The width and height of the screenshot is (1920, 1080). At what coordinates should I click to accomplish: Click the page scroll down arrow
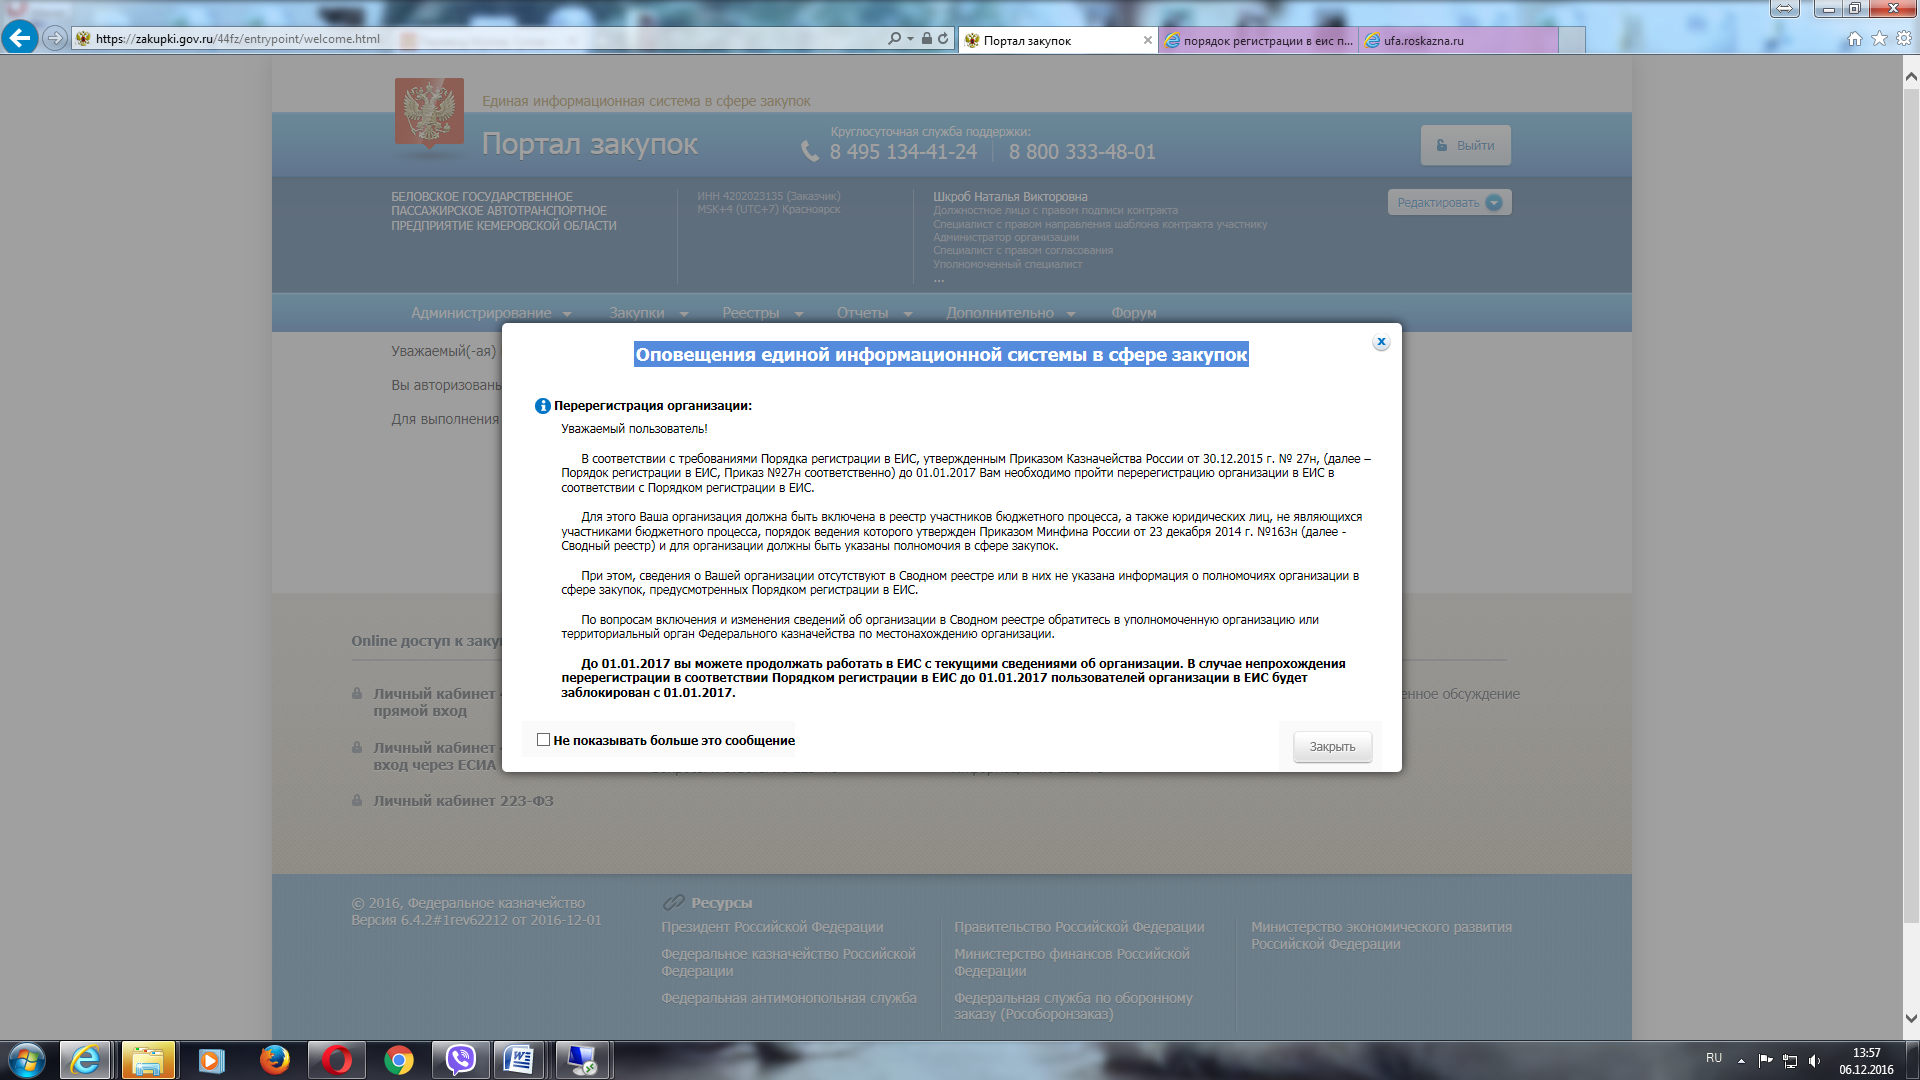[x=1910, y=1018]
